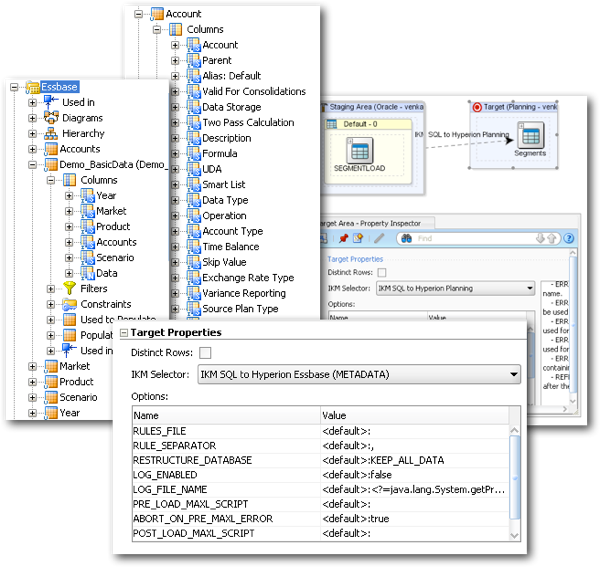600x567 pixels.
Task: Click the help question mark icon
Action: 569,238
